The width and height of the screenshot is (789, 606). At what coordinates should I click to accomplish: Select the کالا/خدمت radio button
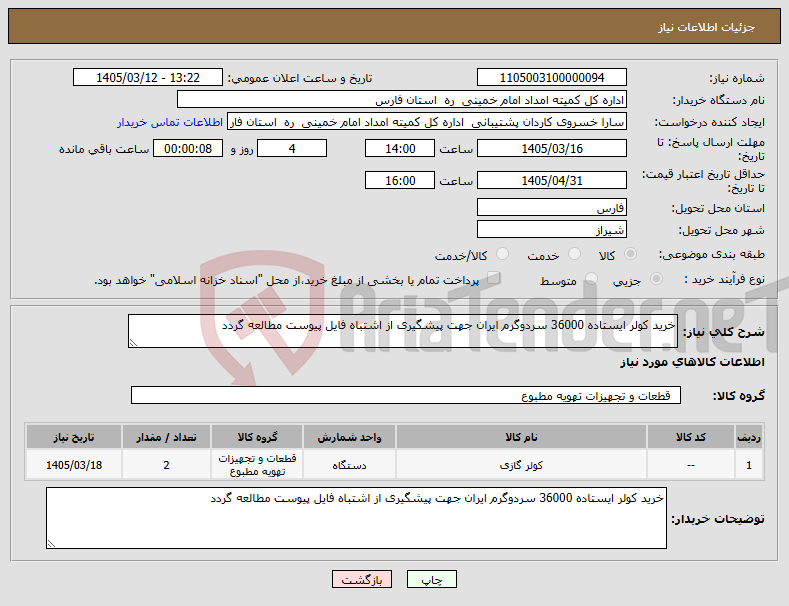pyautogui.click(x=502, y=254)
